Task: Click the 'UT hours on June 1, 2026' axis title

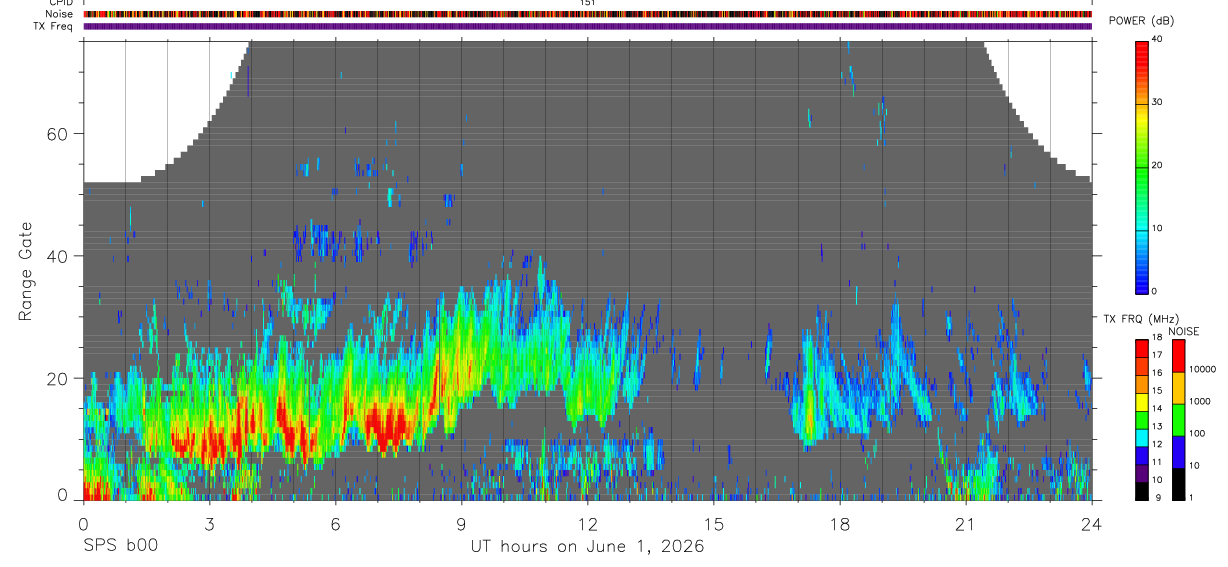Action: click(587, 547)
